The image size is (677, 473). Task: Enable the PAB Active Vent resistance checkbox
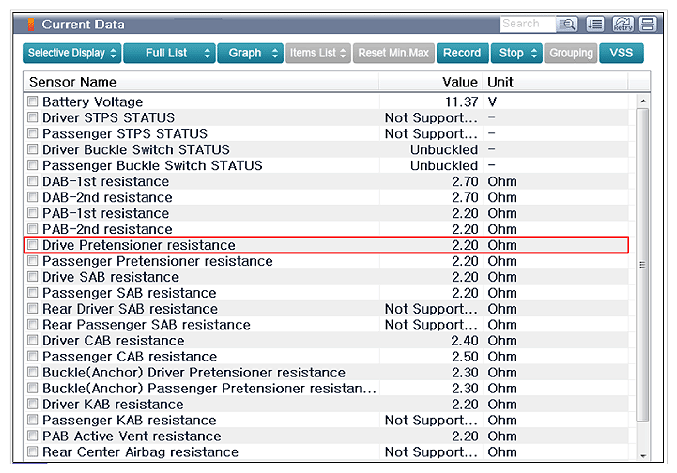click(x=32, y=435)
